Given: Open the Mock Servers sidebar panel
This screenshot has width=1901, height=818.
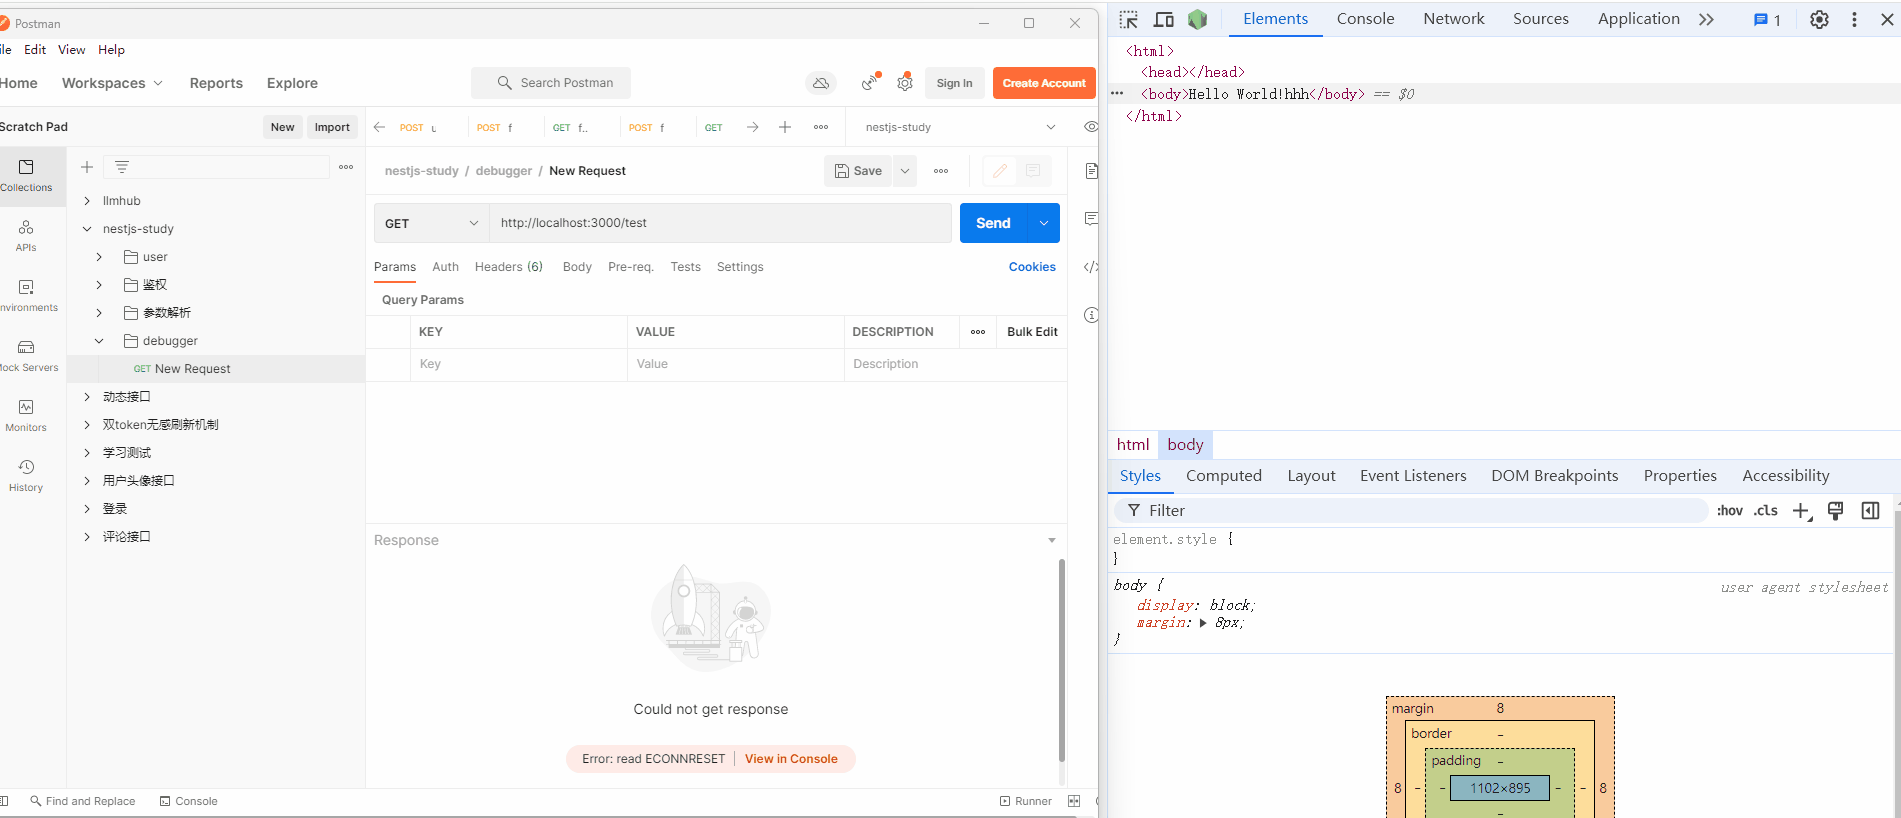Looking at the screenshot, I should tap(27, 356).
